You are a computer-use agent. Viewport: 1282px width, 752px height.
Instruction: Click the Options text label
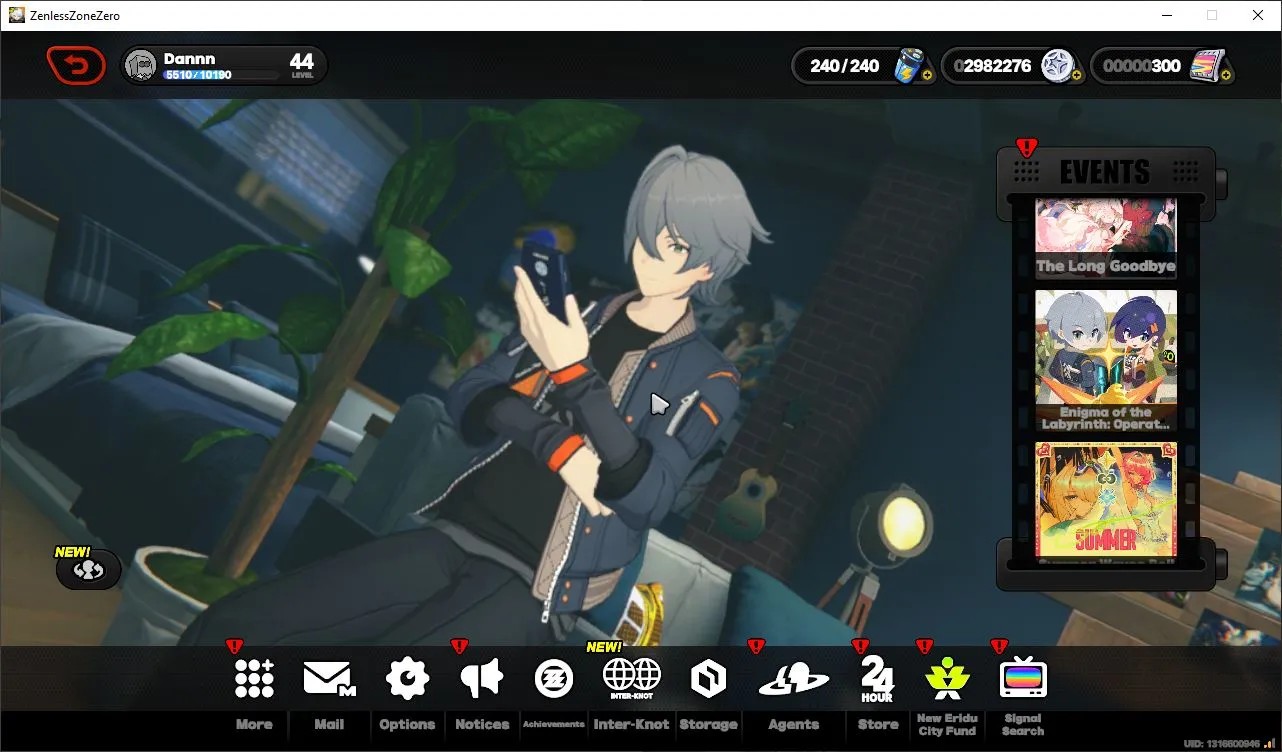tap(407, 724)
